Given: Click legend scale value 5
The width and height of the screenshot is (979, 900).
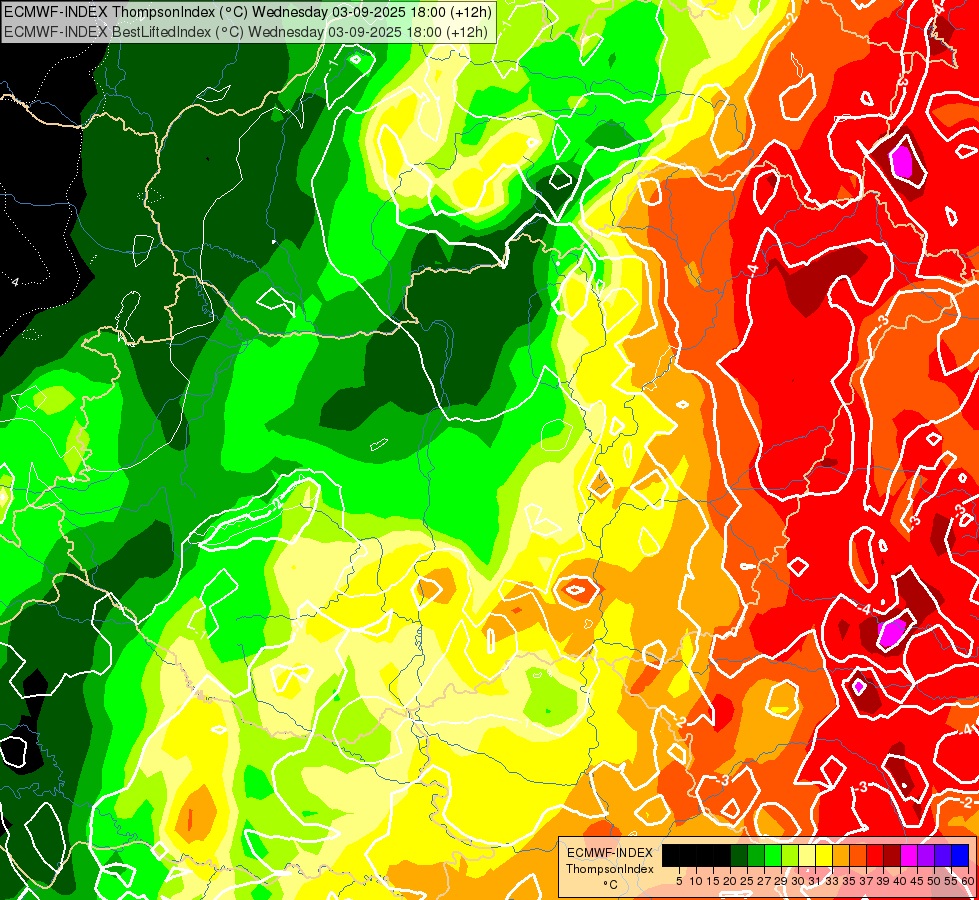Looking at the screenshot, I should click(x=679, y=881).
